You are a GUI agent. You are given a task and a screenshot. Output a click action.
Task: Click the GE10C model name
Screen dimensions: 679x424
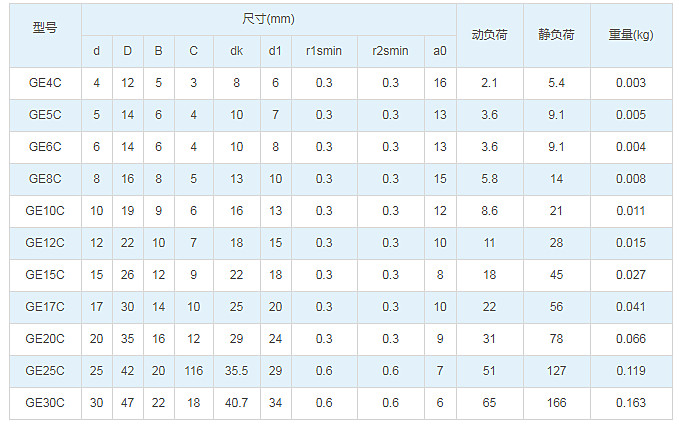click(45, 211)
